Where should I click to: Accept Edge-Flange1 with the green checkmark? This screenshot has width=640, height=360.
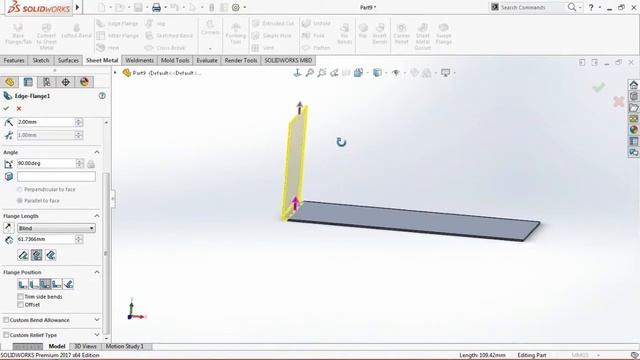pos(6,109)
